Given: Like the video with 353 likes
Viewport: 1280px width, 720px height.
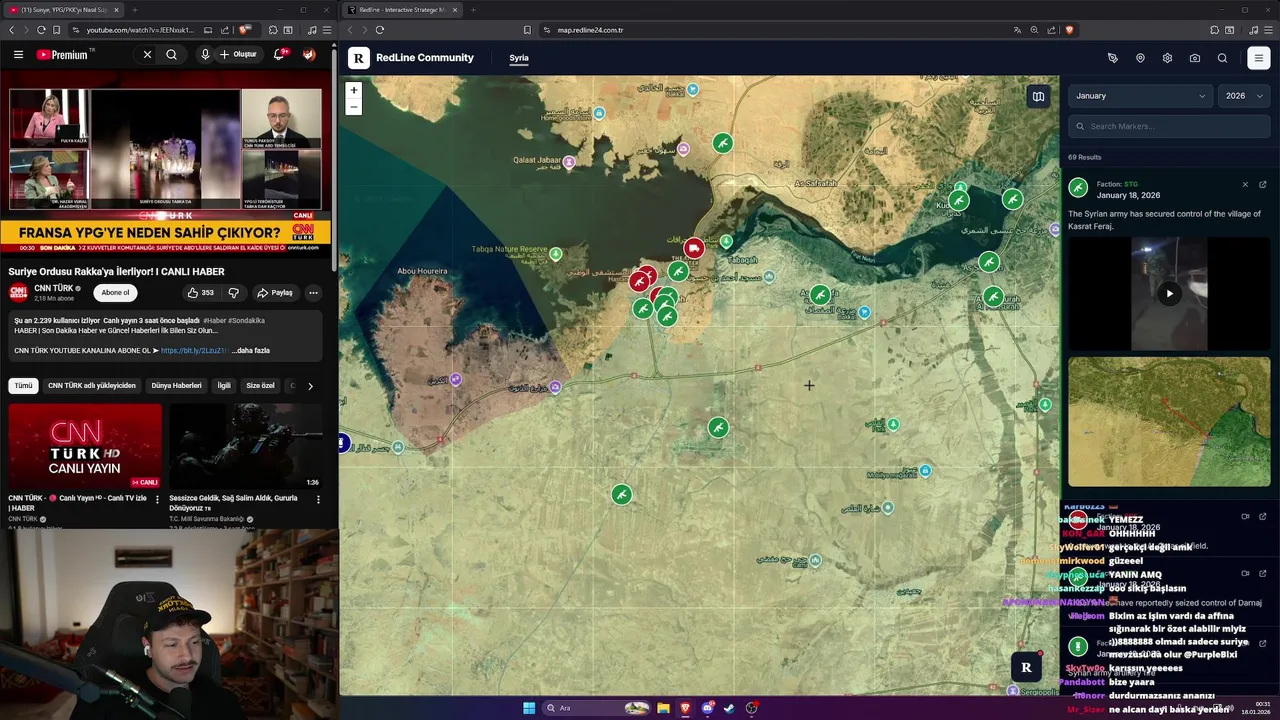Looking at the screenshot, I should pyautogui.click(x=201, y=293).
